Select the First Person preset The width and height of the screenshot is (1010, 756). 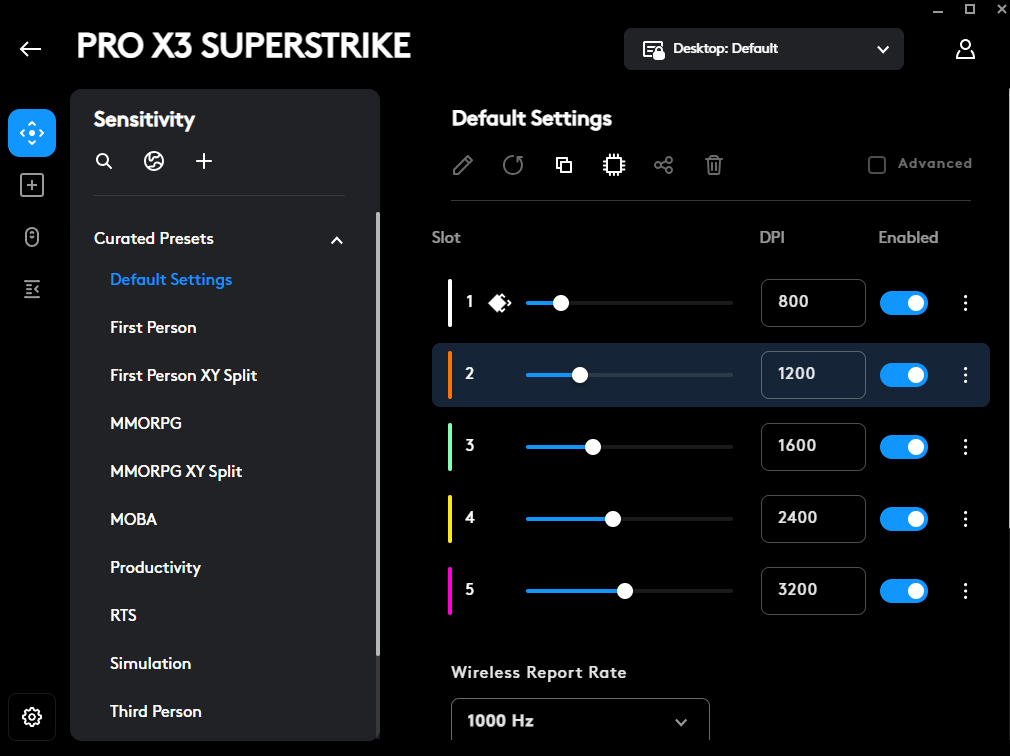(x=153, y=328)
